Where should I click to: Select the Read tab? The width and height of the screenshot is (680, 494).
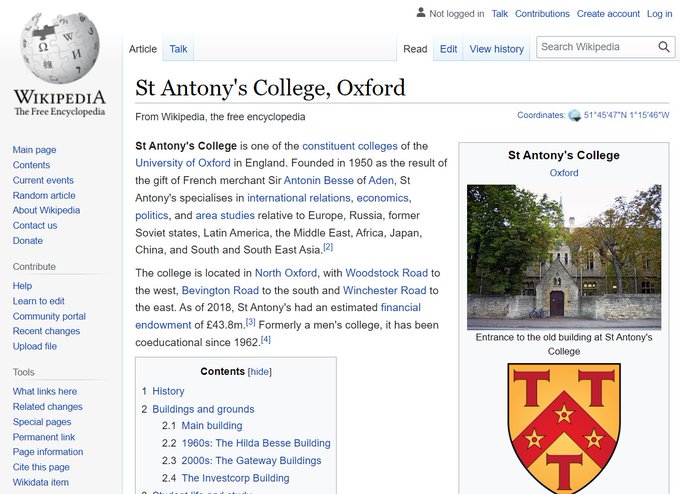click(415, 49)
